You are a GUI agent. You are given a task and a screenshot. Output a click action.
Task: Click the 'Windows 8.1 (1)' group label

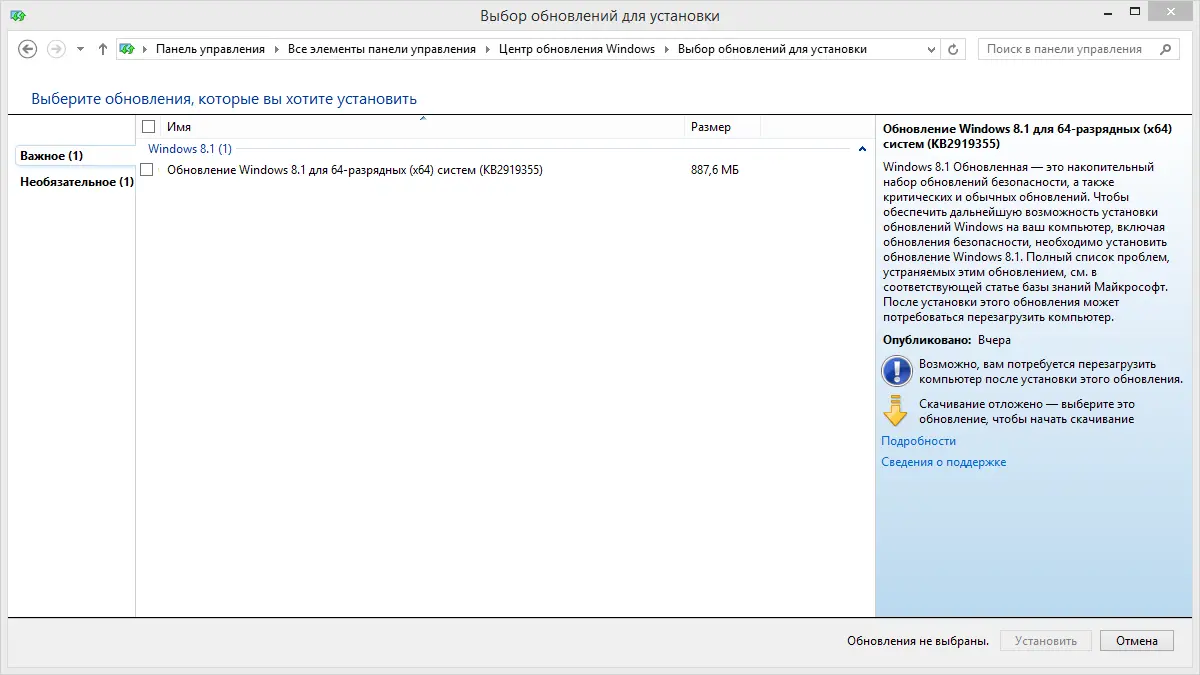pos(190,149)
